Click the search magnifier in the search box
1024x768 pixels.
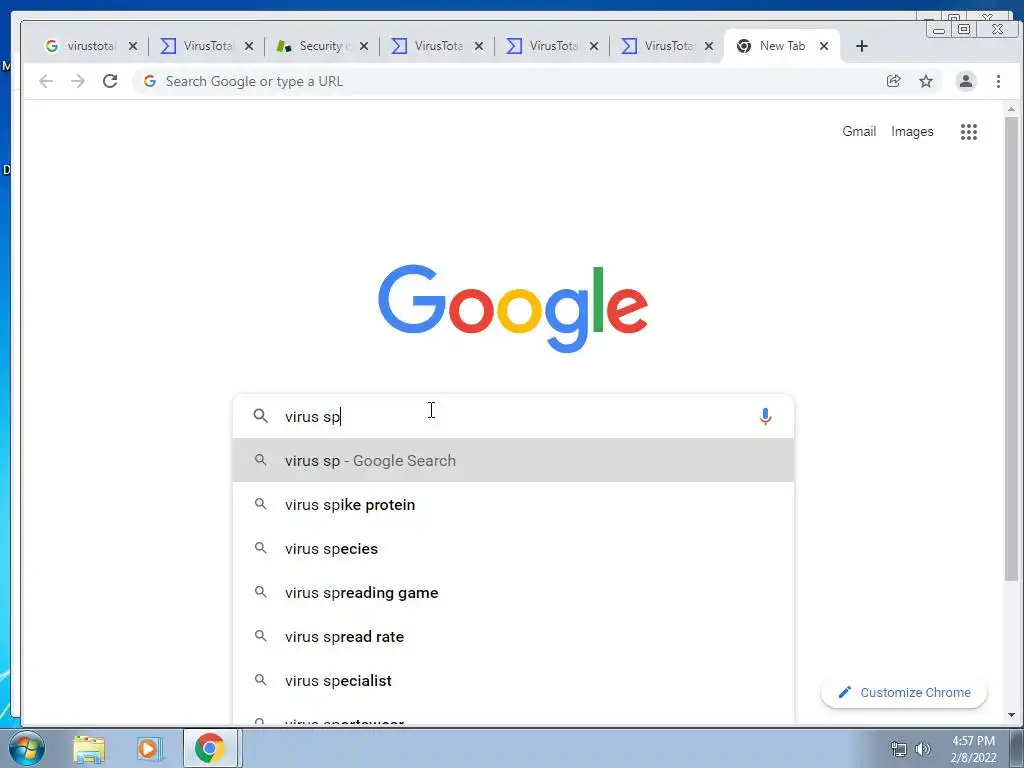coord(261,416)
